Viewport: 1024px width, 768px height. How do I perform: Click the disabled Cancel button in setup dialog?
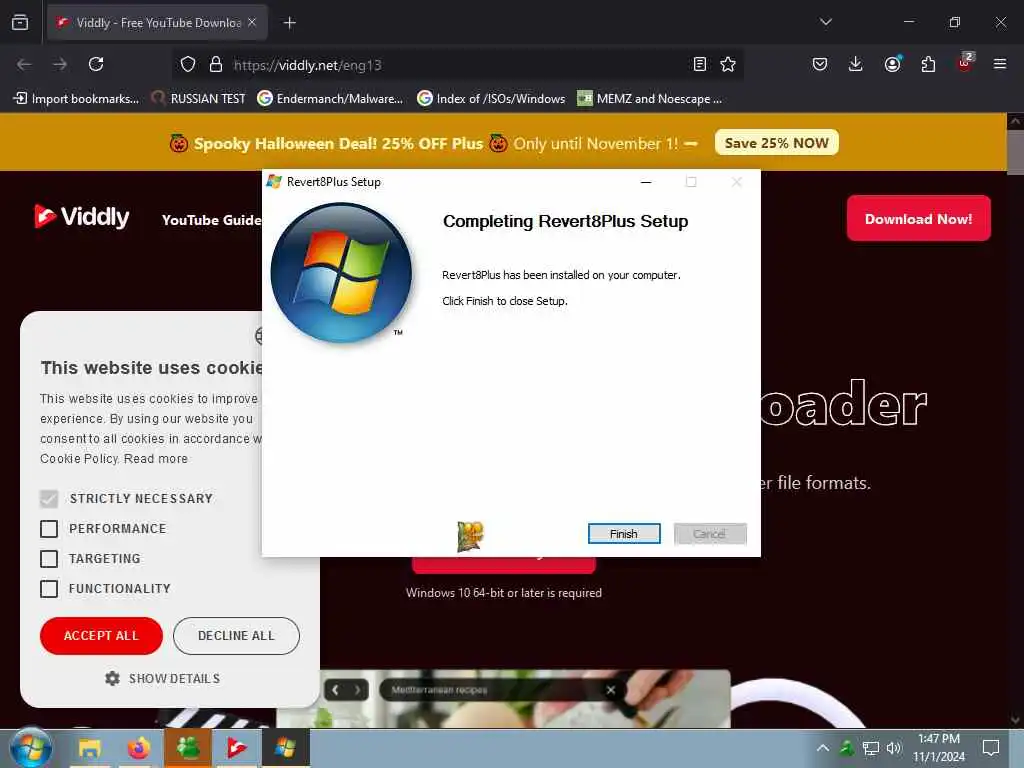click(710, 534)
